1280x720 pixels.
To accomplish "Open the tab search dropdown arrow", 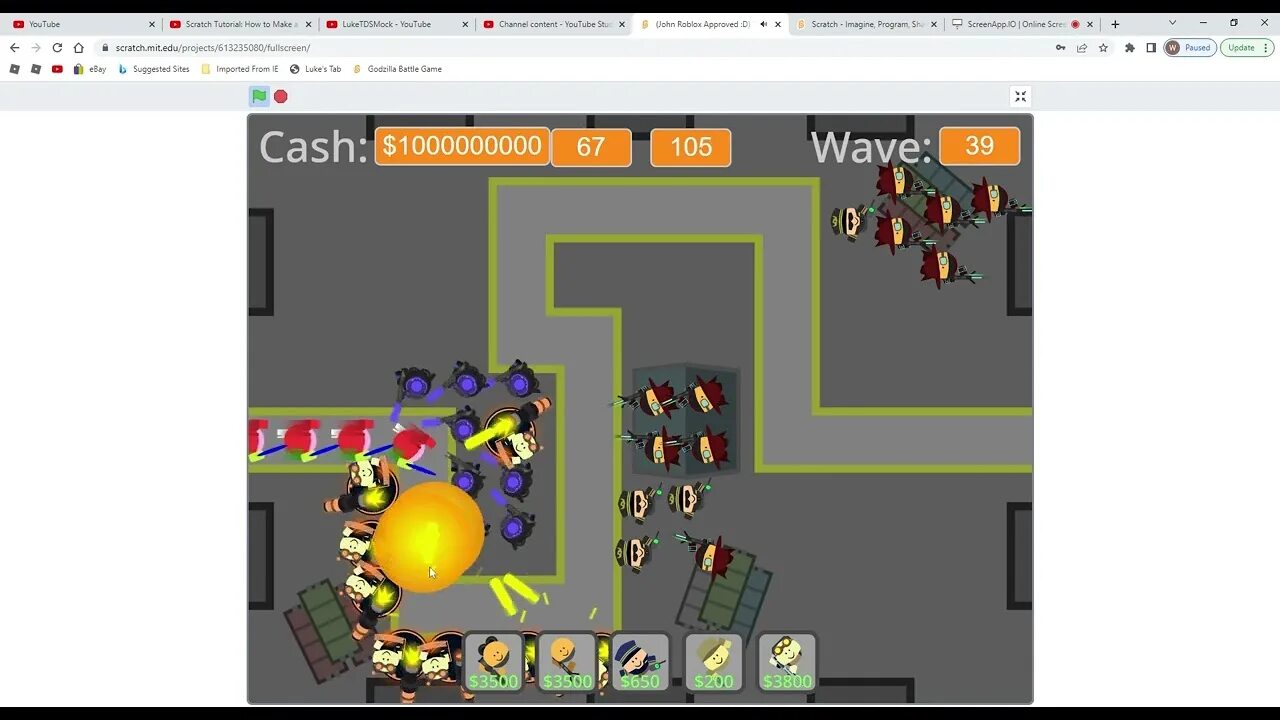I will click(x=1172, y=23).
